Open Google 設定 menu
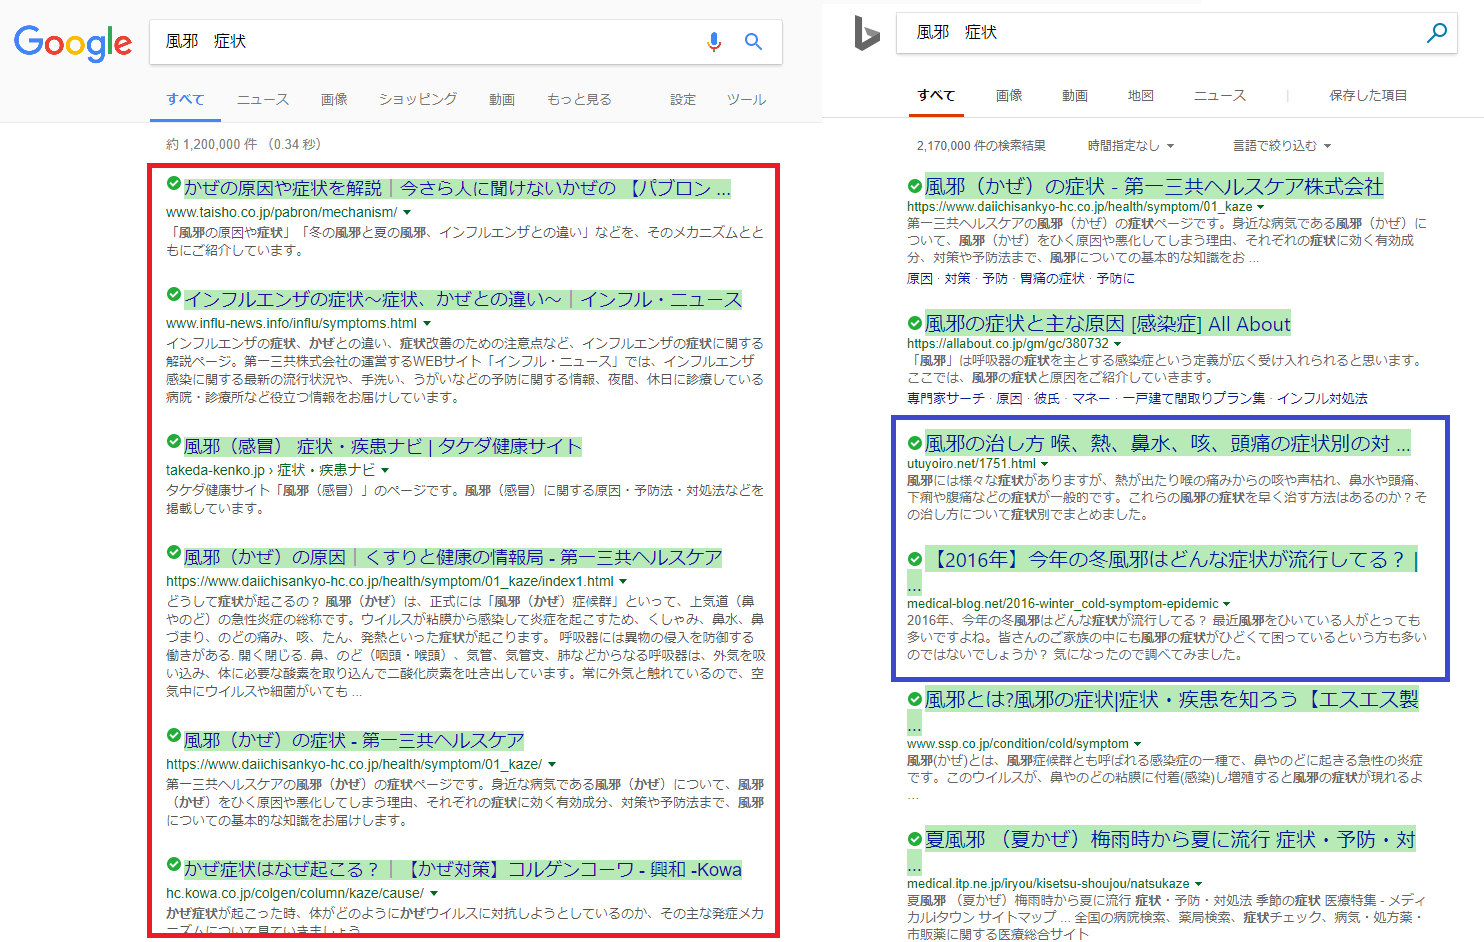The image size is (1484, 942). coord(683,99)
